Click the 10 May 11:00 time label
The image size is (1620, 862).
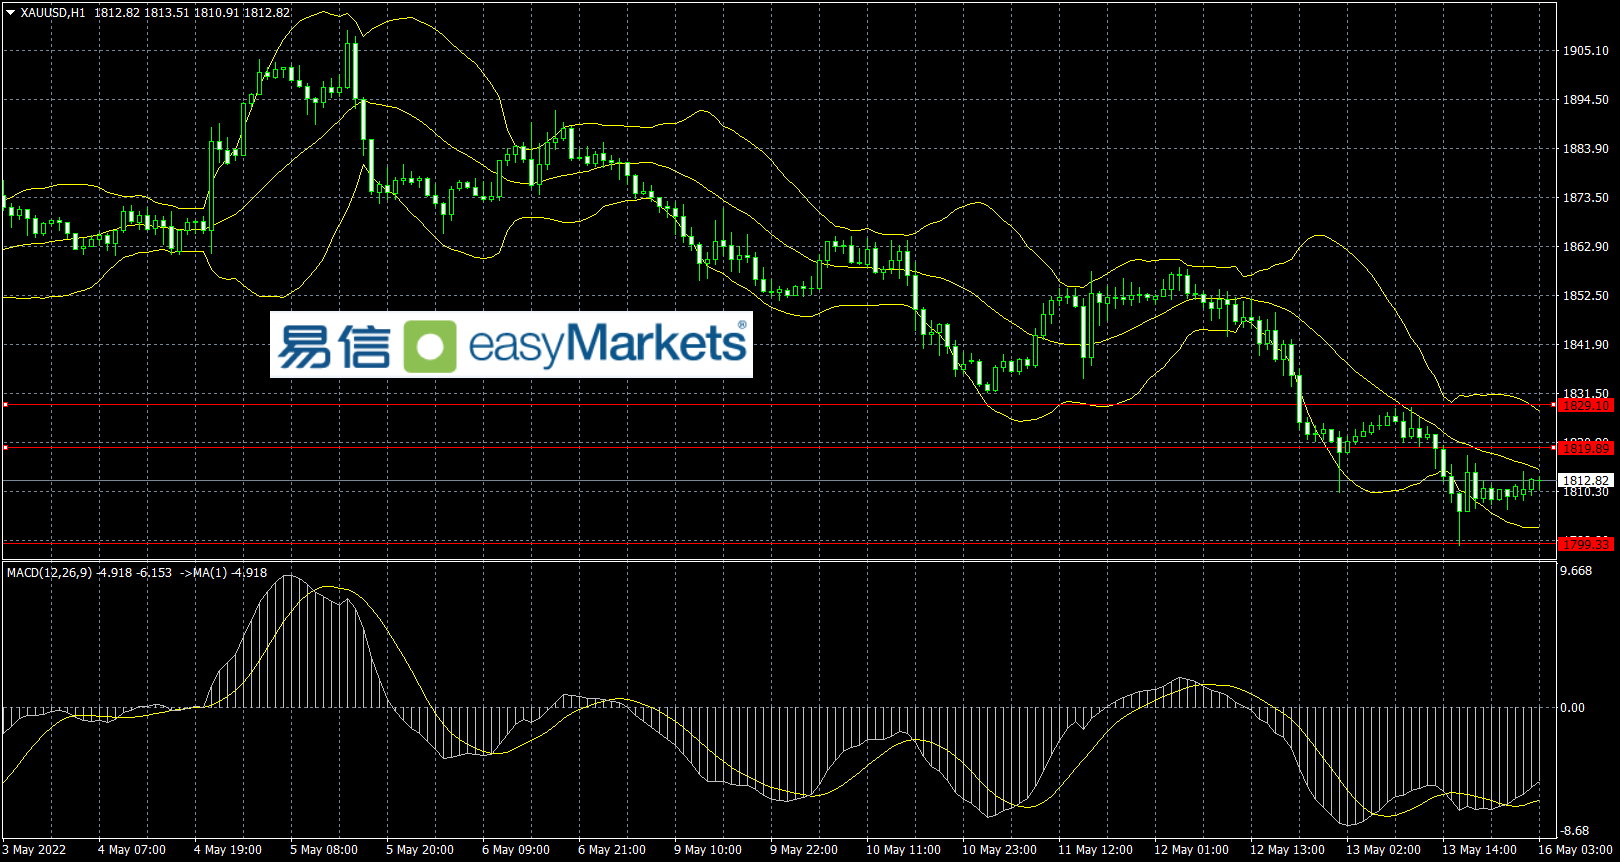click(903, 850)
